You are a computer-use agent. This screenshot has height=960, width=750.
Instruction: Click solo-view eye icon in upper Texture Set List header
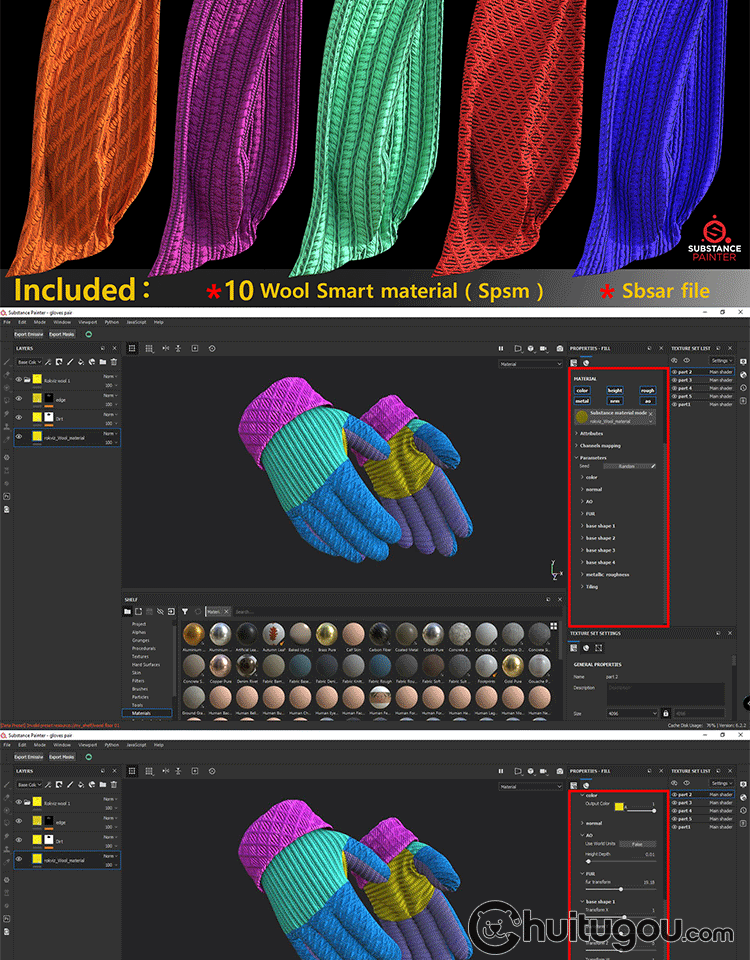pyautogui.click(x=686, y=361)
